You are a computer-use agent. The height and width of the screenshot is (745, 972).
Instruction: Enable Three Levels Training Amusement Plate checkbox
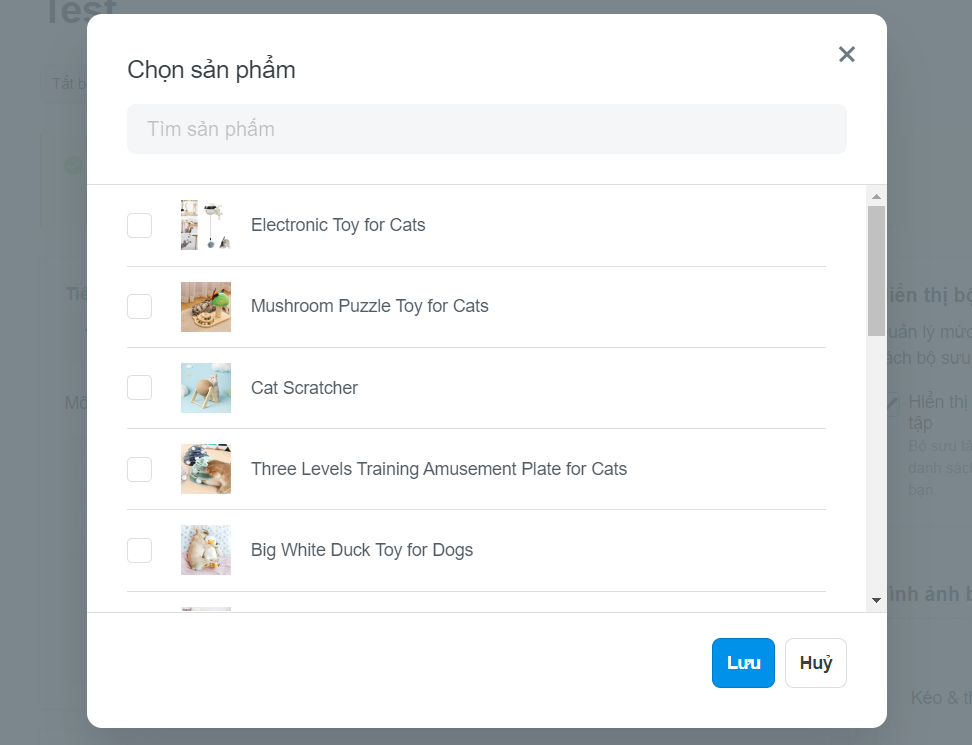pyautogui.click(x=139, y=469)
